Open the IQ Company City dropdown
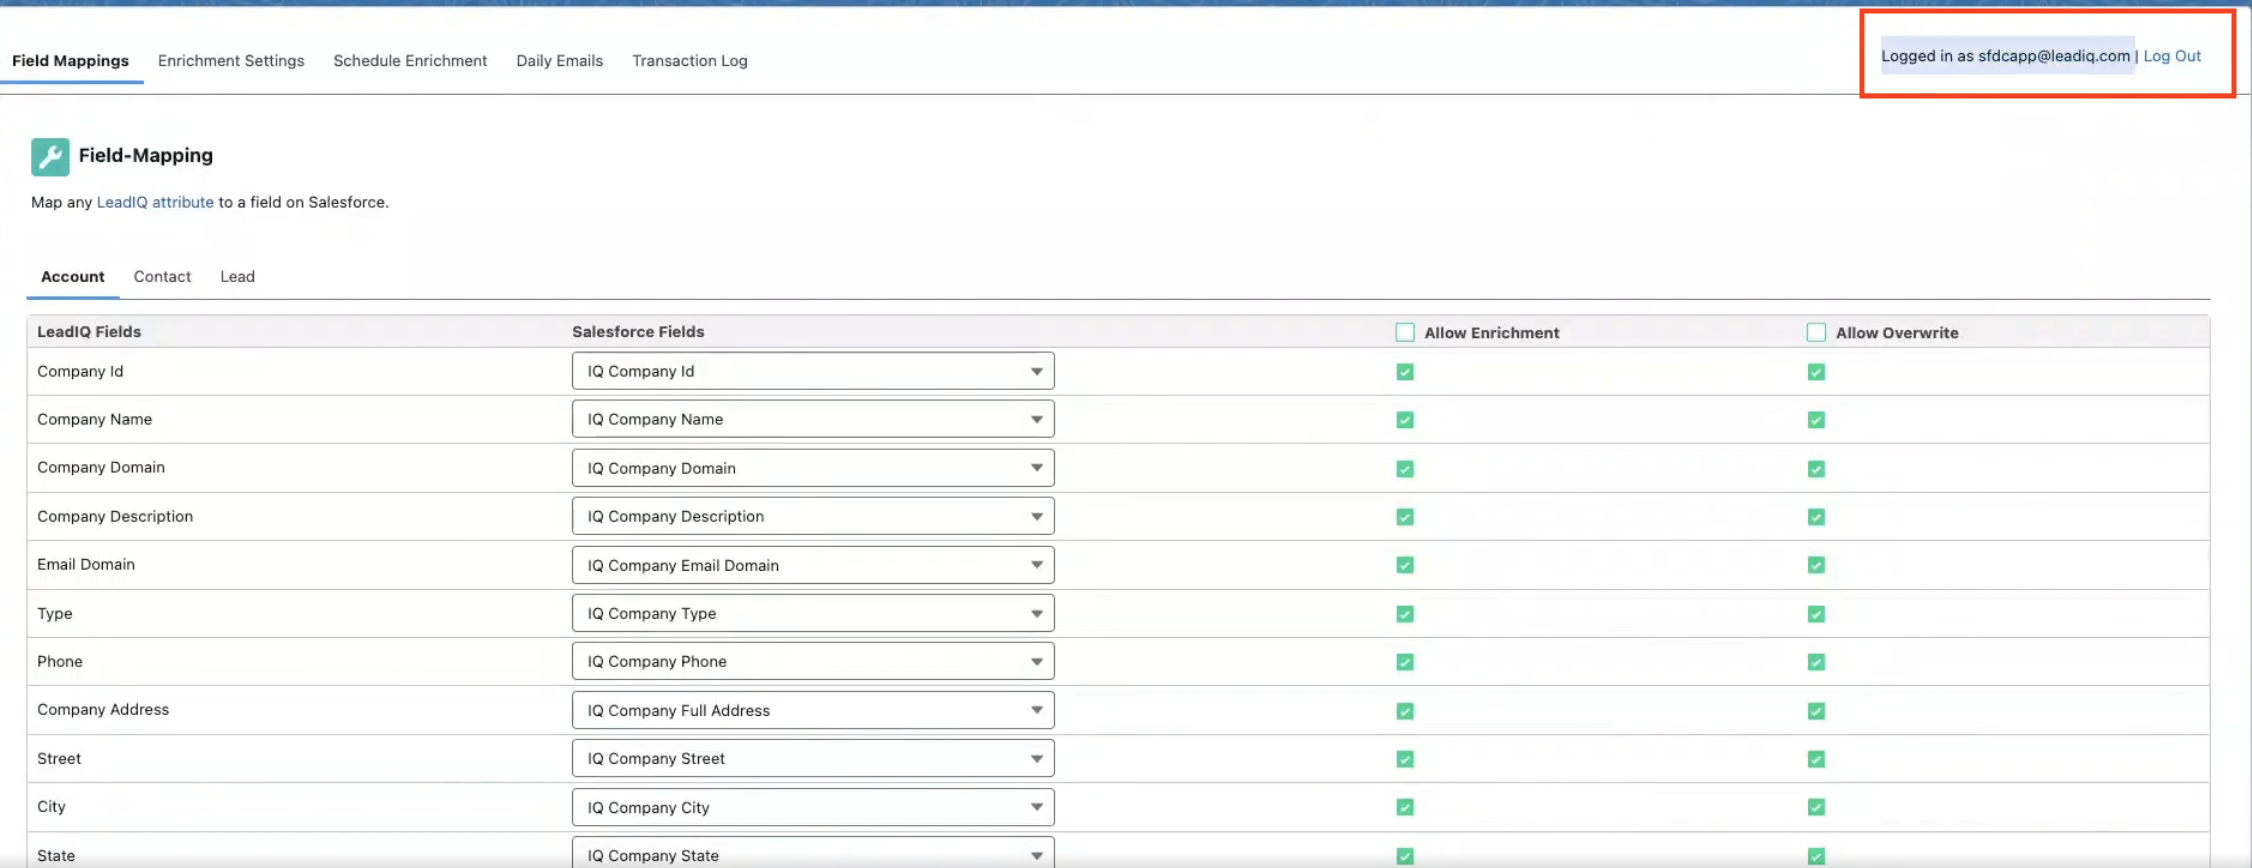This screenshot has height=868, width=2252. [812, 807]
